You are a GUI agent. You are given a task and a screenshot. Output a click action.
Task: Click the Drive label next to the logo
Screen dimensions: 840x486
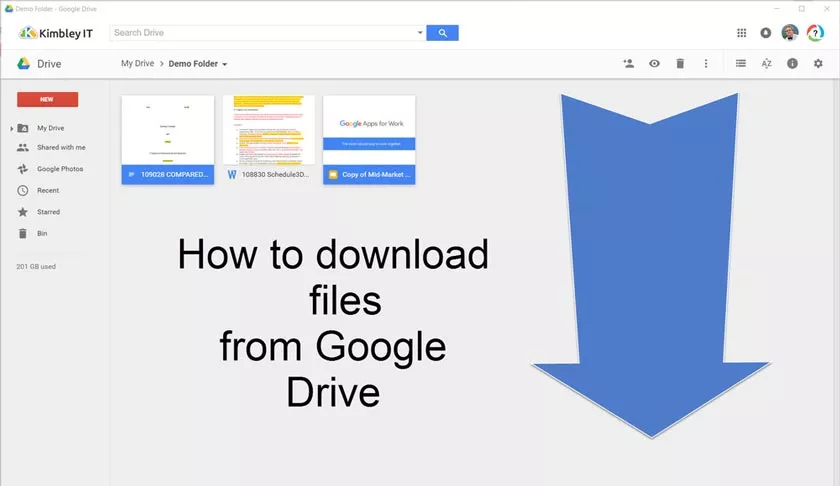(49, 64)
